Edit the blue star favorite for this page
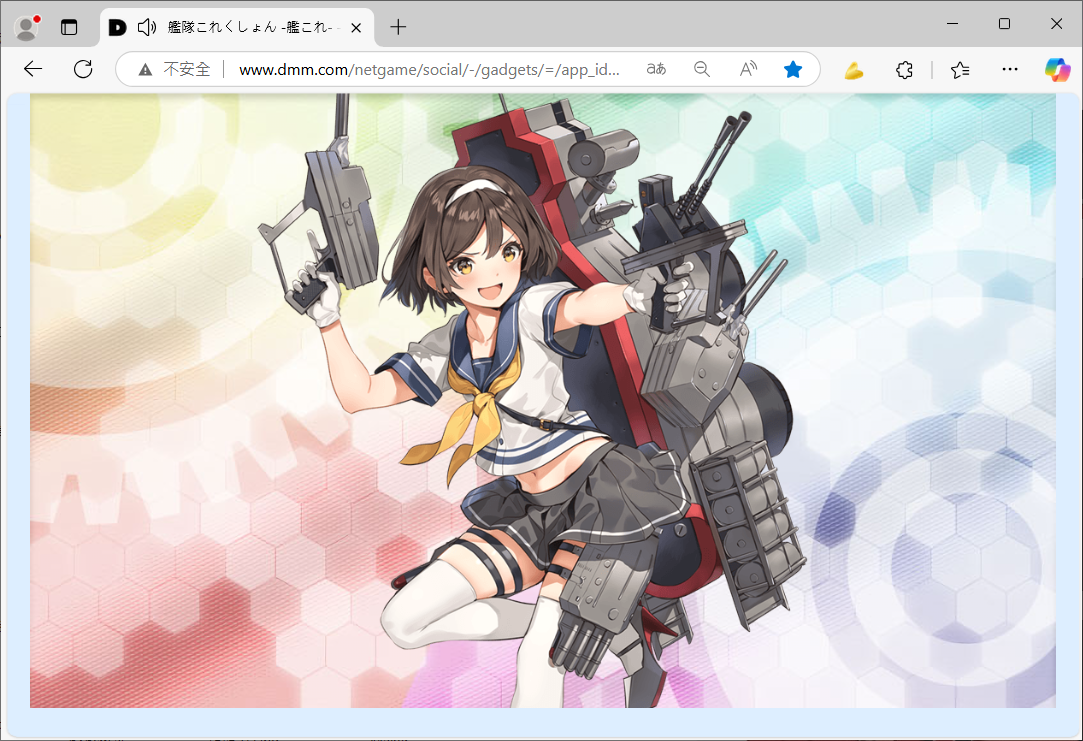This screenshot has width=1083, height=741. tap(793, 69)
